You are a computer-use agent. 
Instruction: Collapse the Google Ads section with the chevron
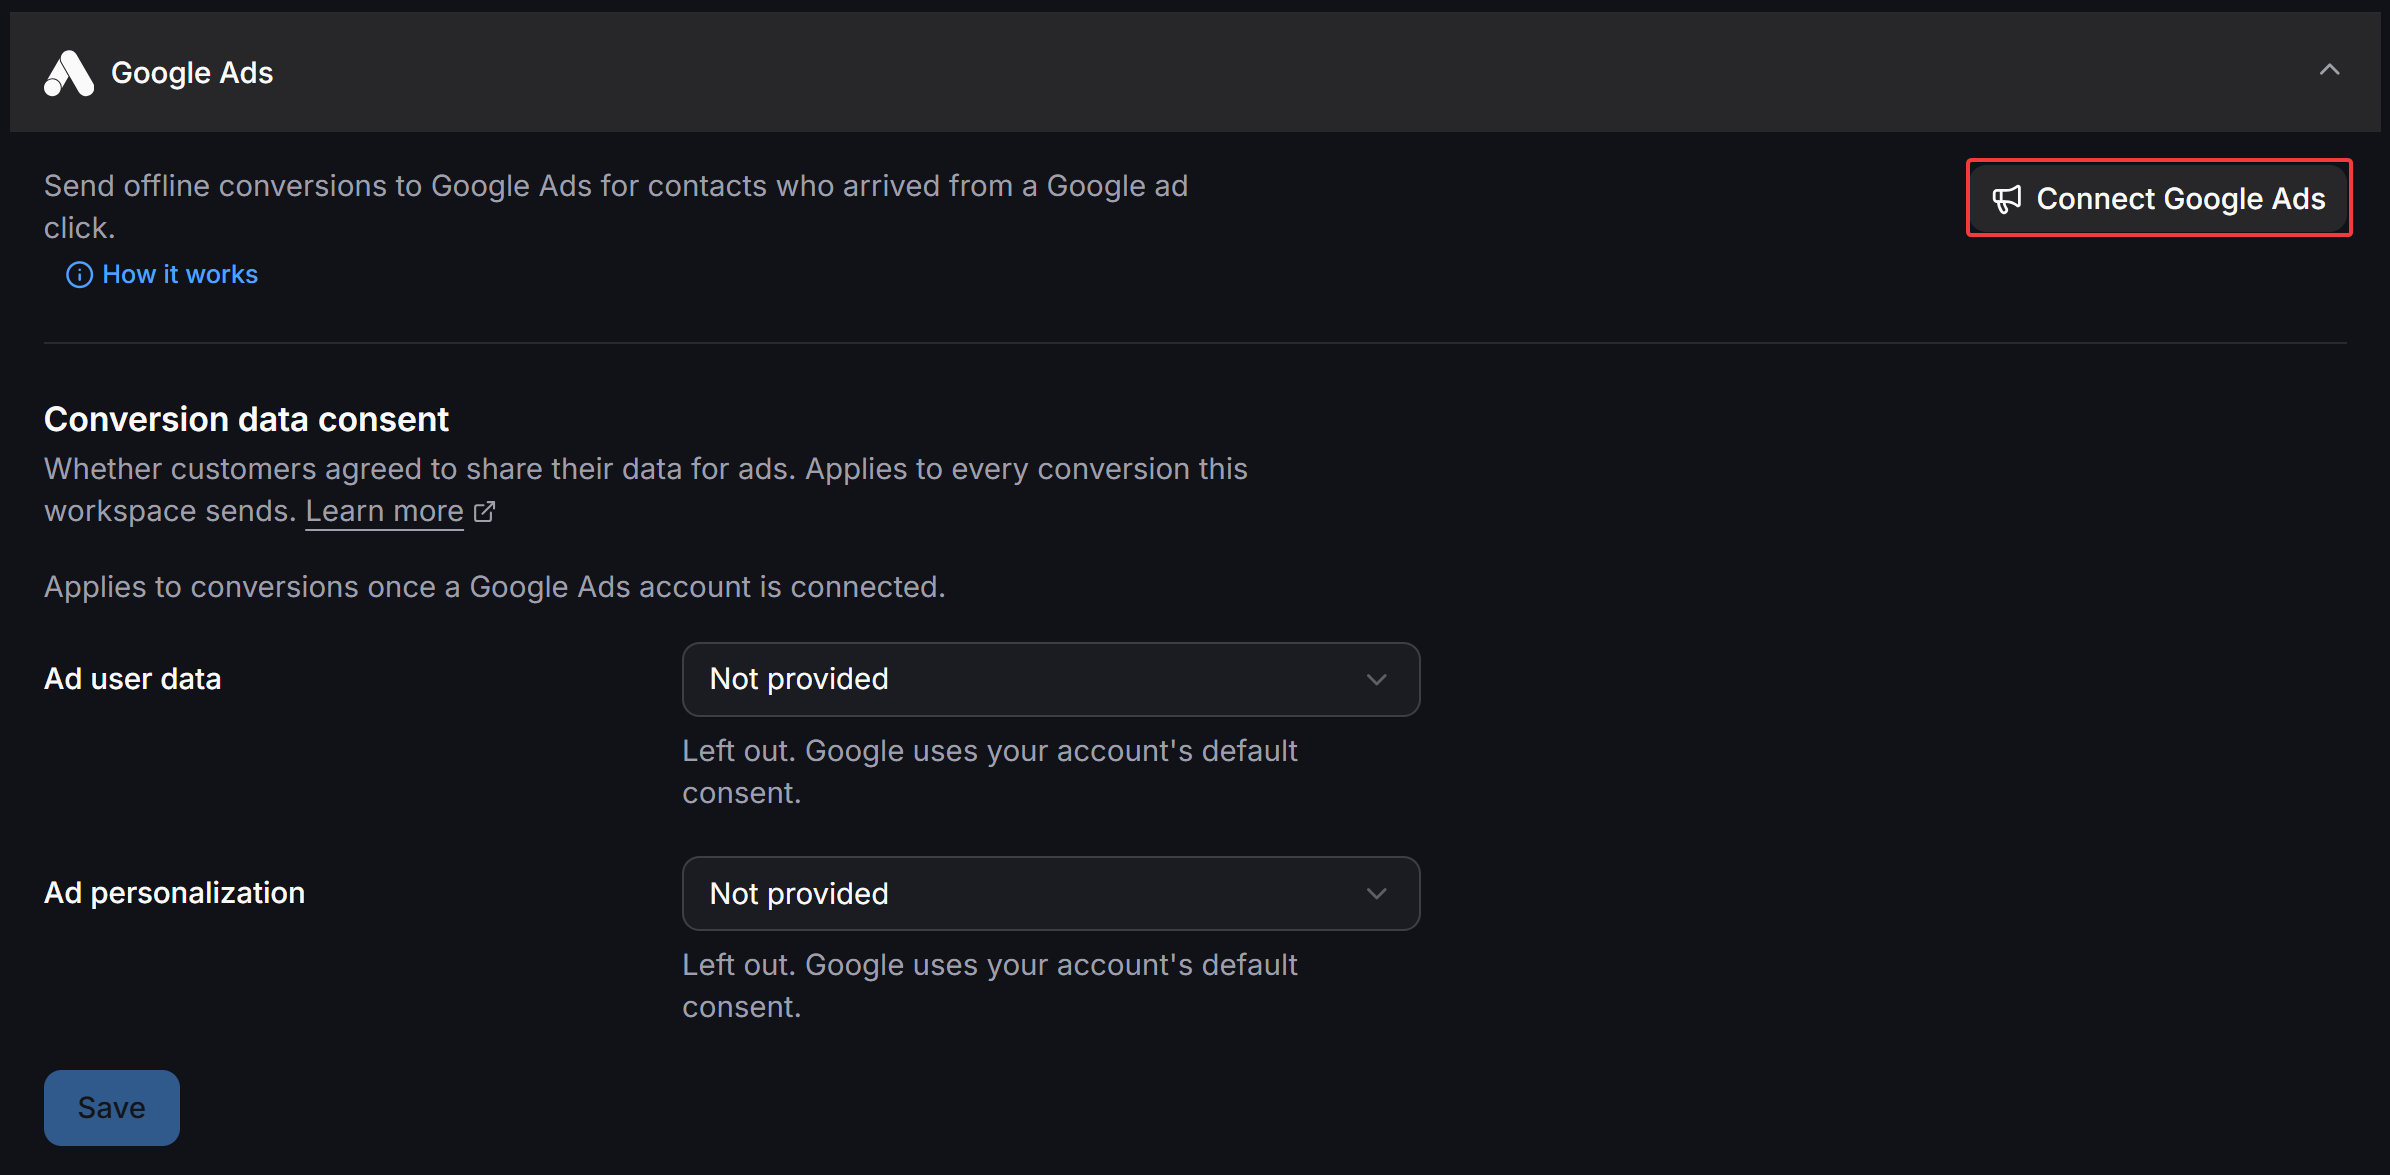[x=2330, y=70]
